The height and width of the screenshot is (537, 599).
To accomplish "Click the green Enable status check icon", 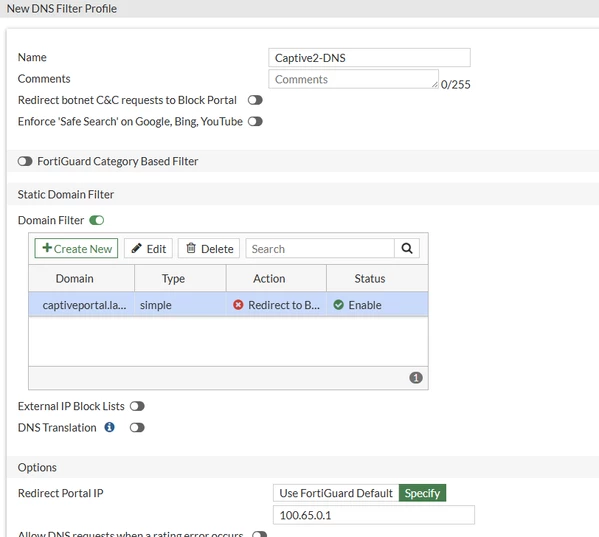I will coord(338,305).
